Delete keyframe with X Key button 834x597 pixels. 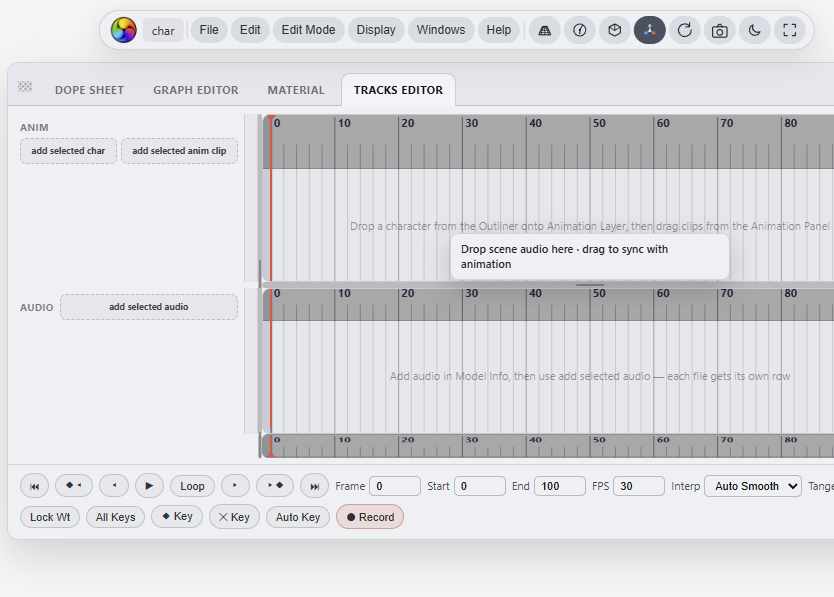pyautogui.click(x=234, y=517)
